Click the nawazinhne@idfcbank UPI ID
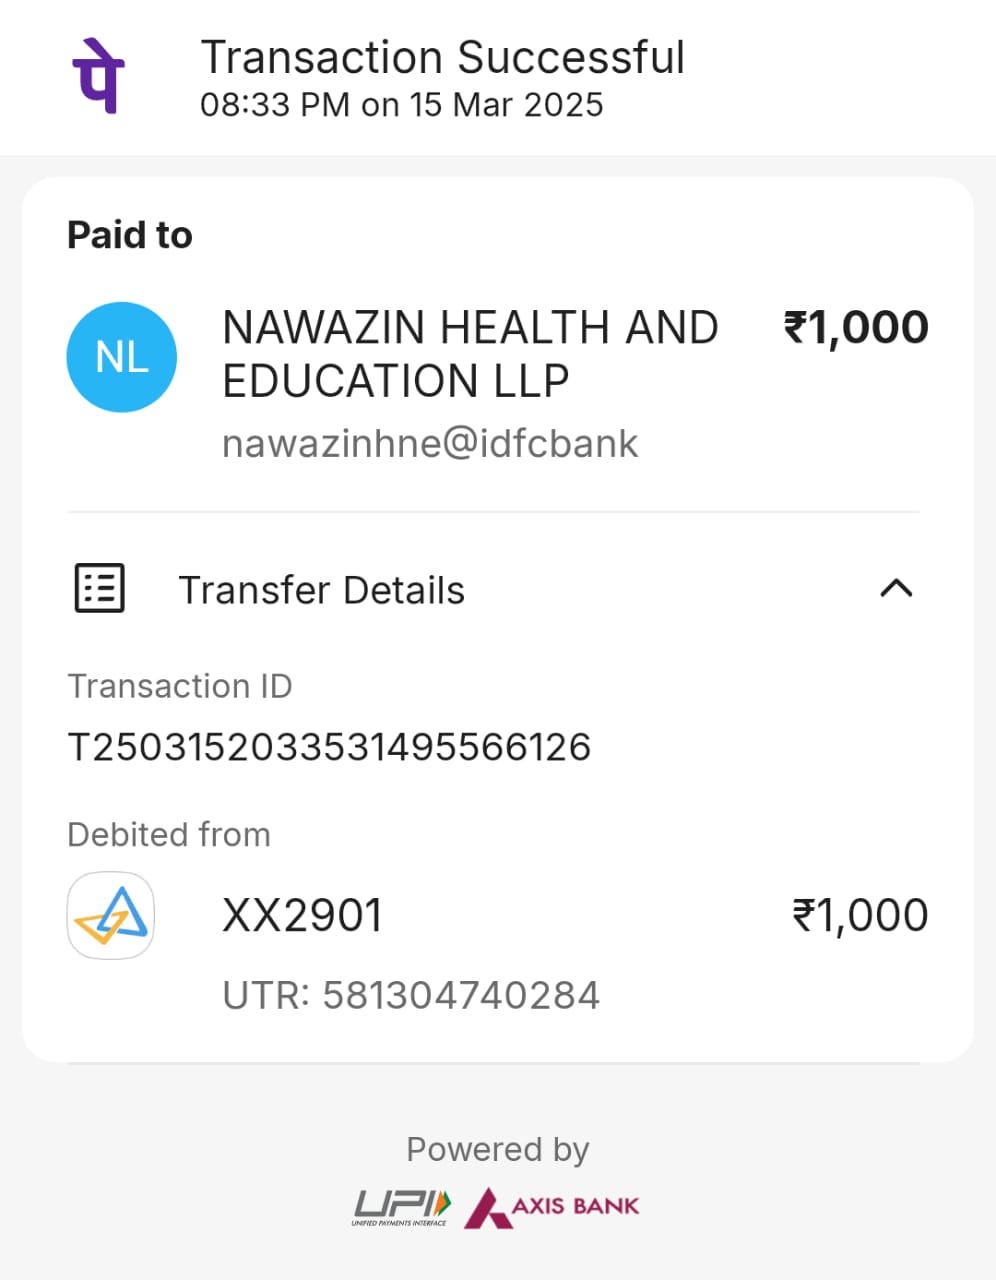 point(430,443)
